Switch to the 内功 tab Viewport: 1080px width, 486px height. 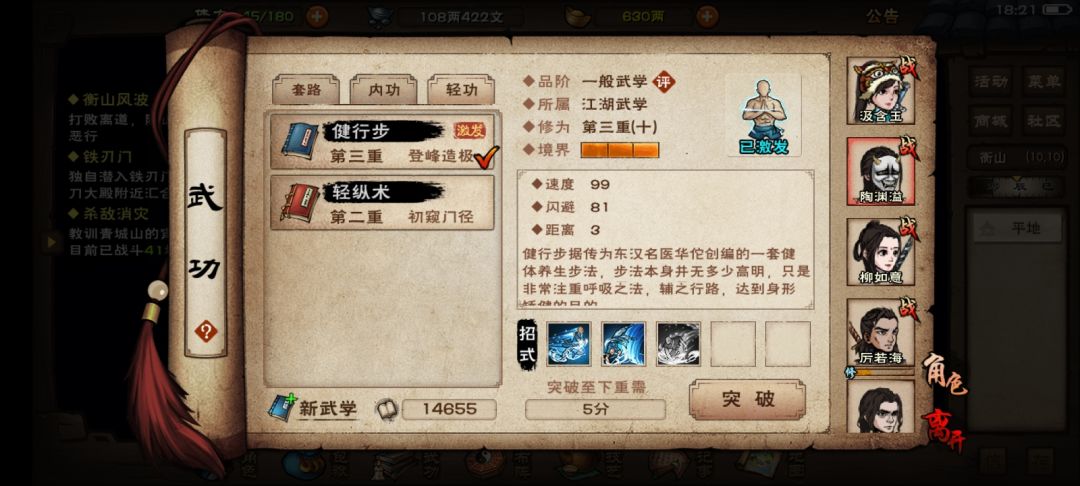pos(383,89)
